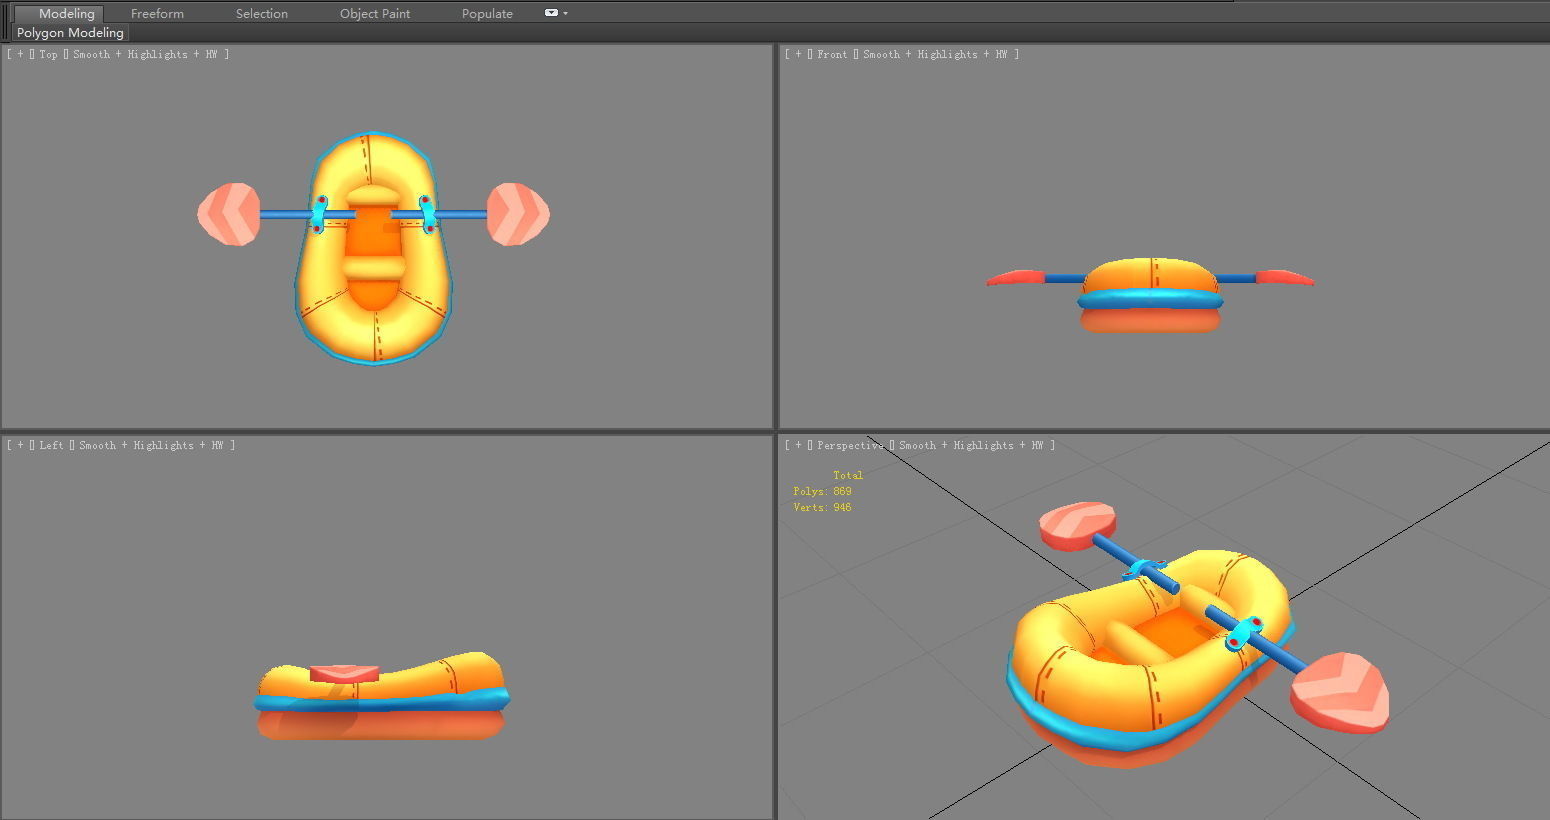Click the Verts: 946 statistic
The width and height of the screenshot is (1550, 820).
(x=822, y=507)
